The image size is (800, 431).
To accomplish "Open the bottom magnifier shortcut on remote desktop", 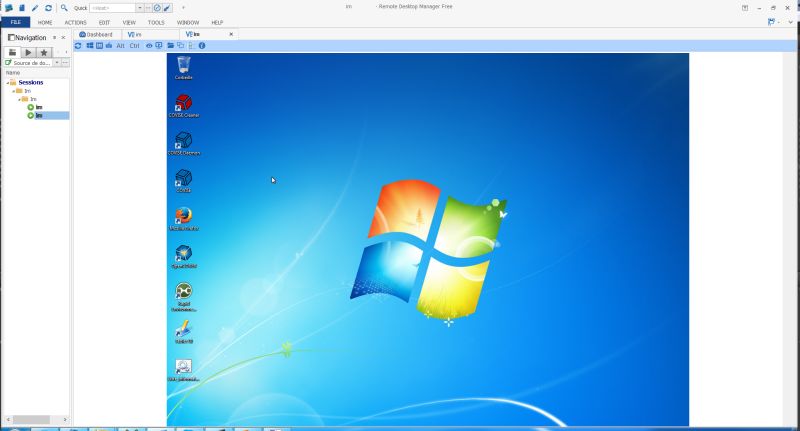I will [184, 370].
